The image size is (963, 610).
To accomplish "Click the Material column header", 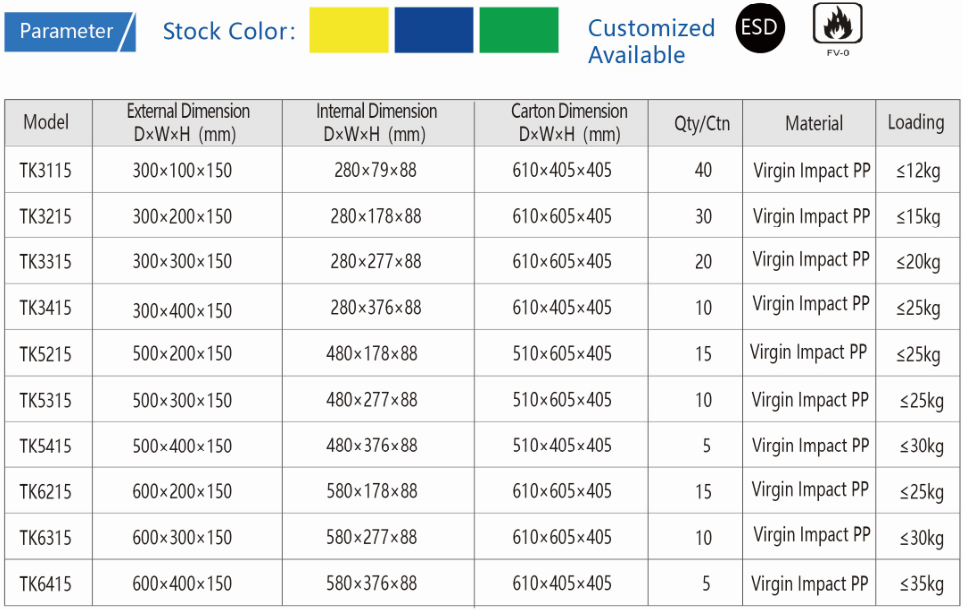I will click(813, 123).
